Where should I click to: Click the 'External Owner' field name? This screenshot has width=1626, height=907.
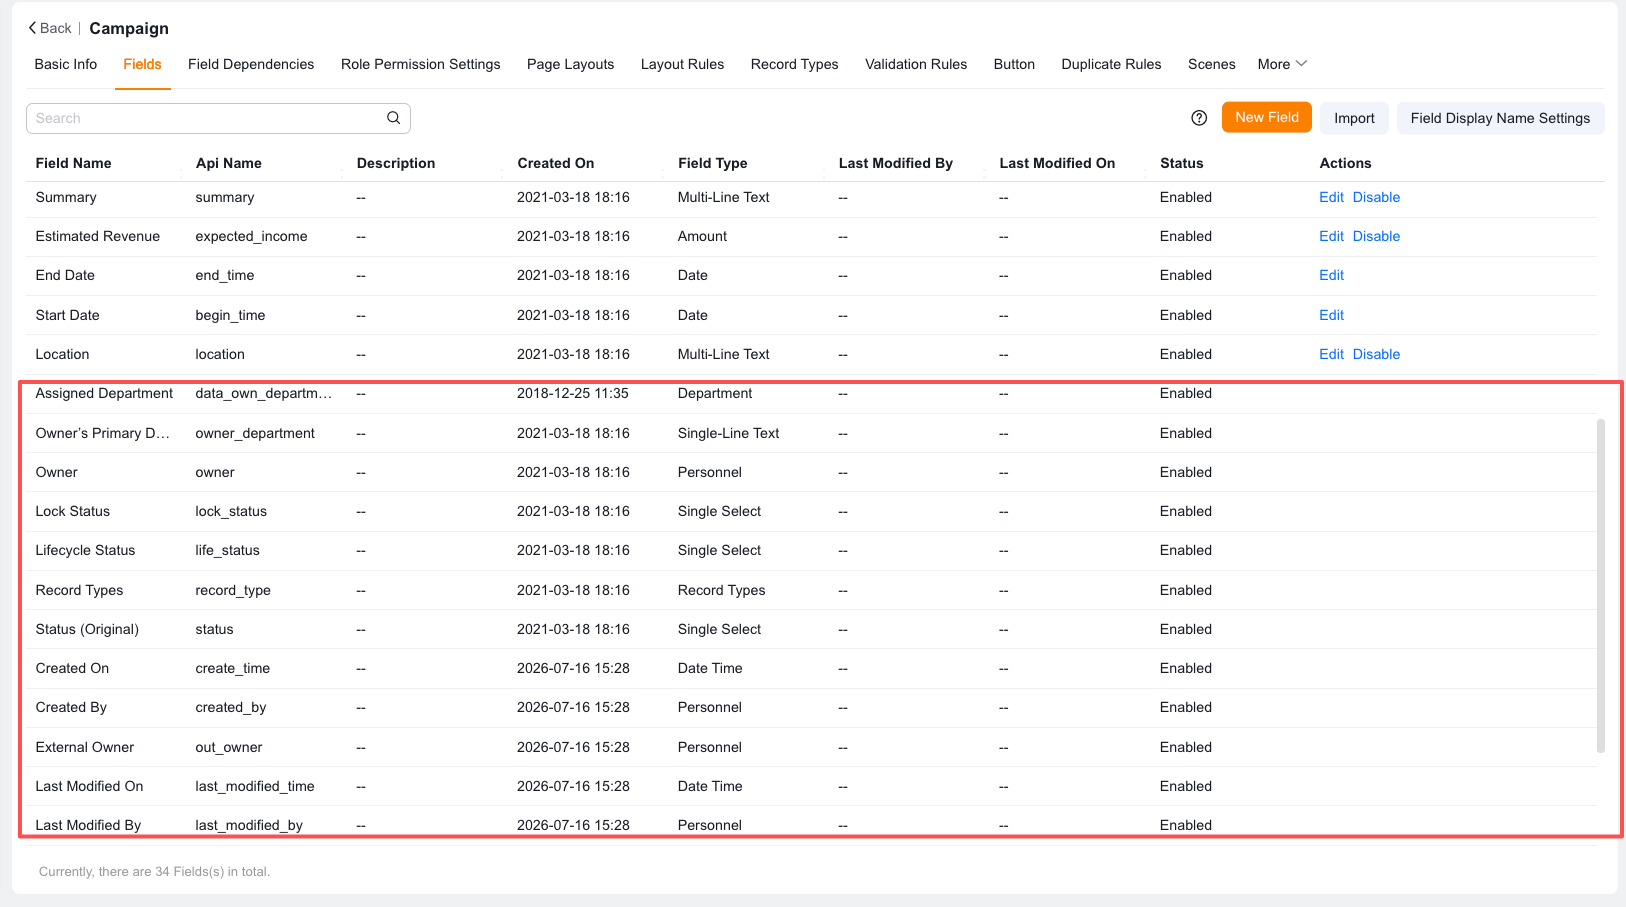[85, 747]
